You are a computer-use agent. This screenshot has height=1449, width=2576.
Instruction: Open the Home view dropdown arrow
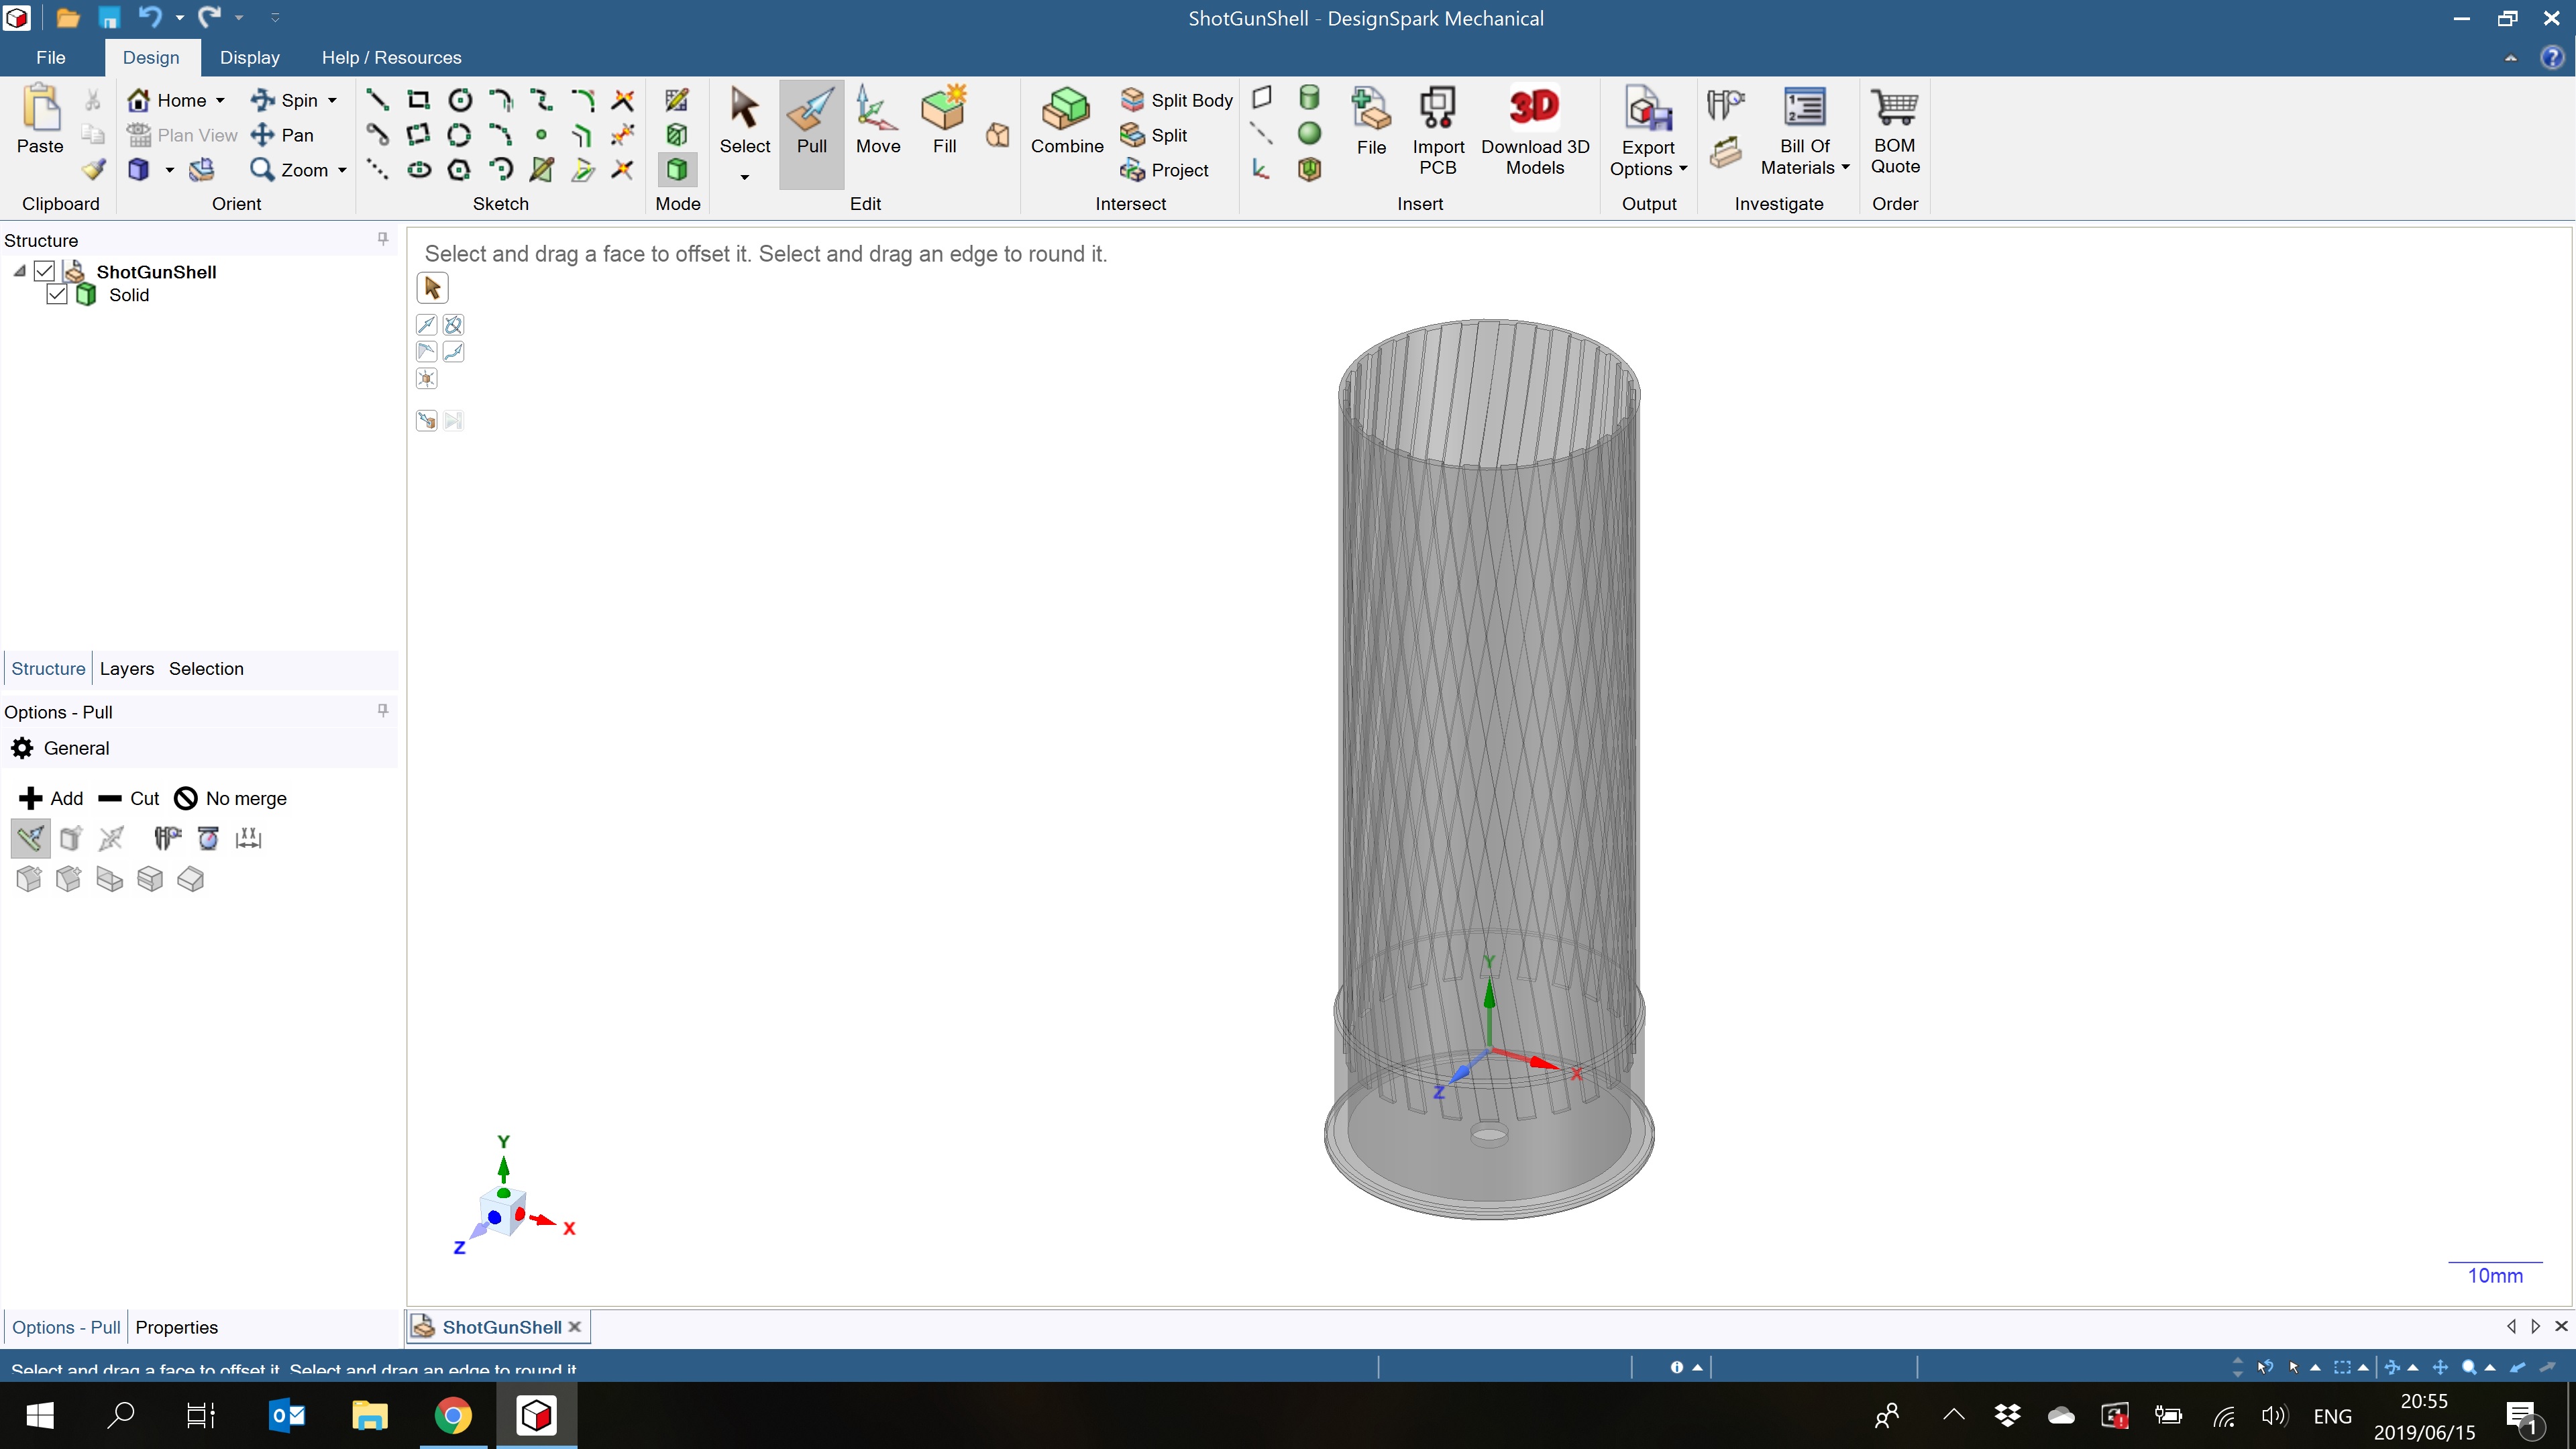tap(220, 100)
